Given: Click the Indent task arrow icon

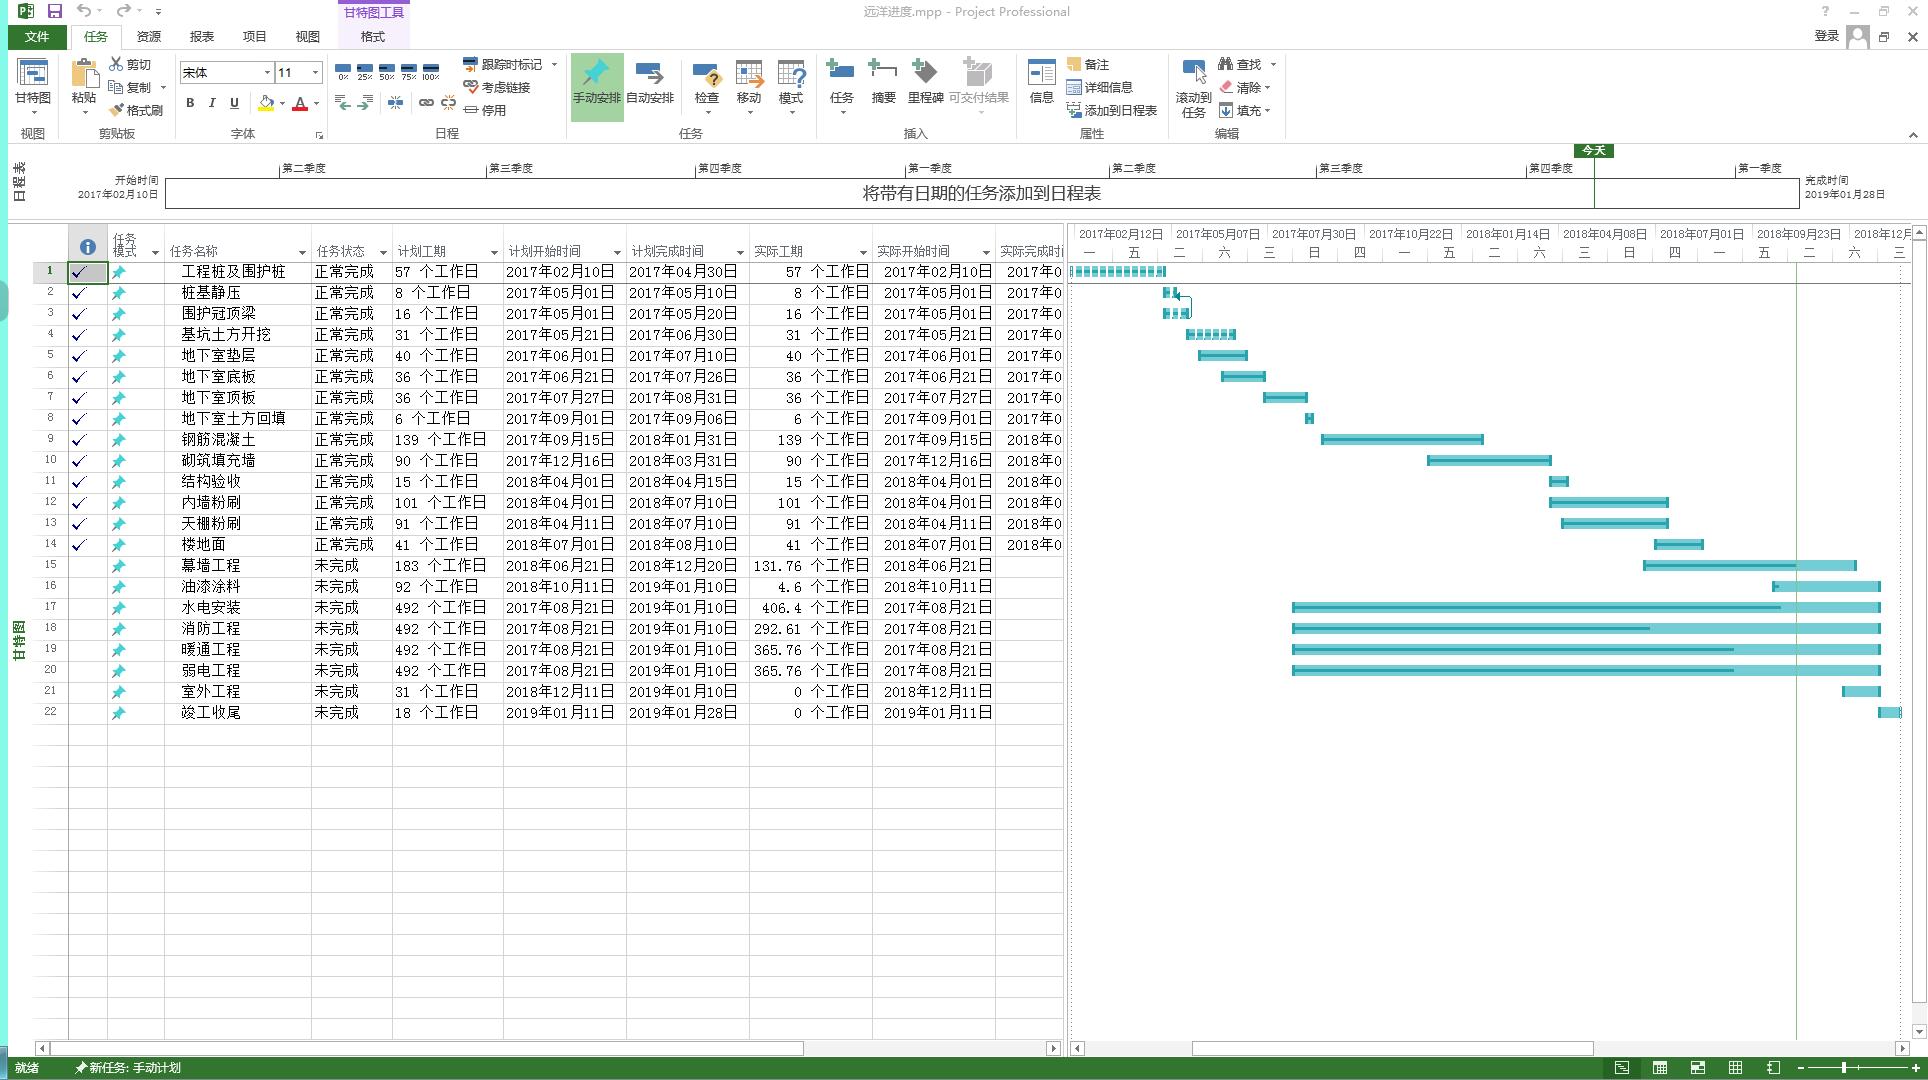Looking at the screenshot, I should click(365, 103).
